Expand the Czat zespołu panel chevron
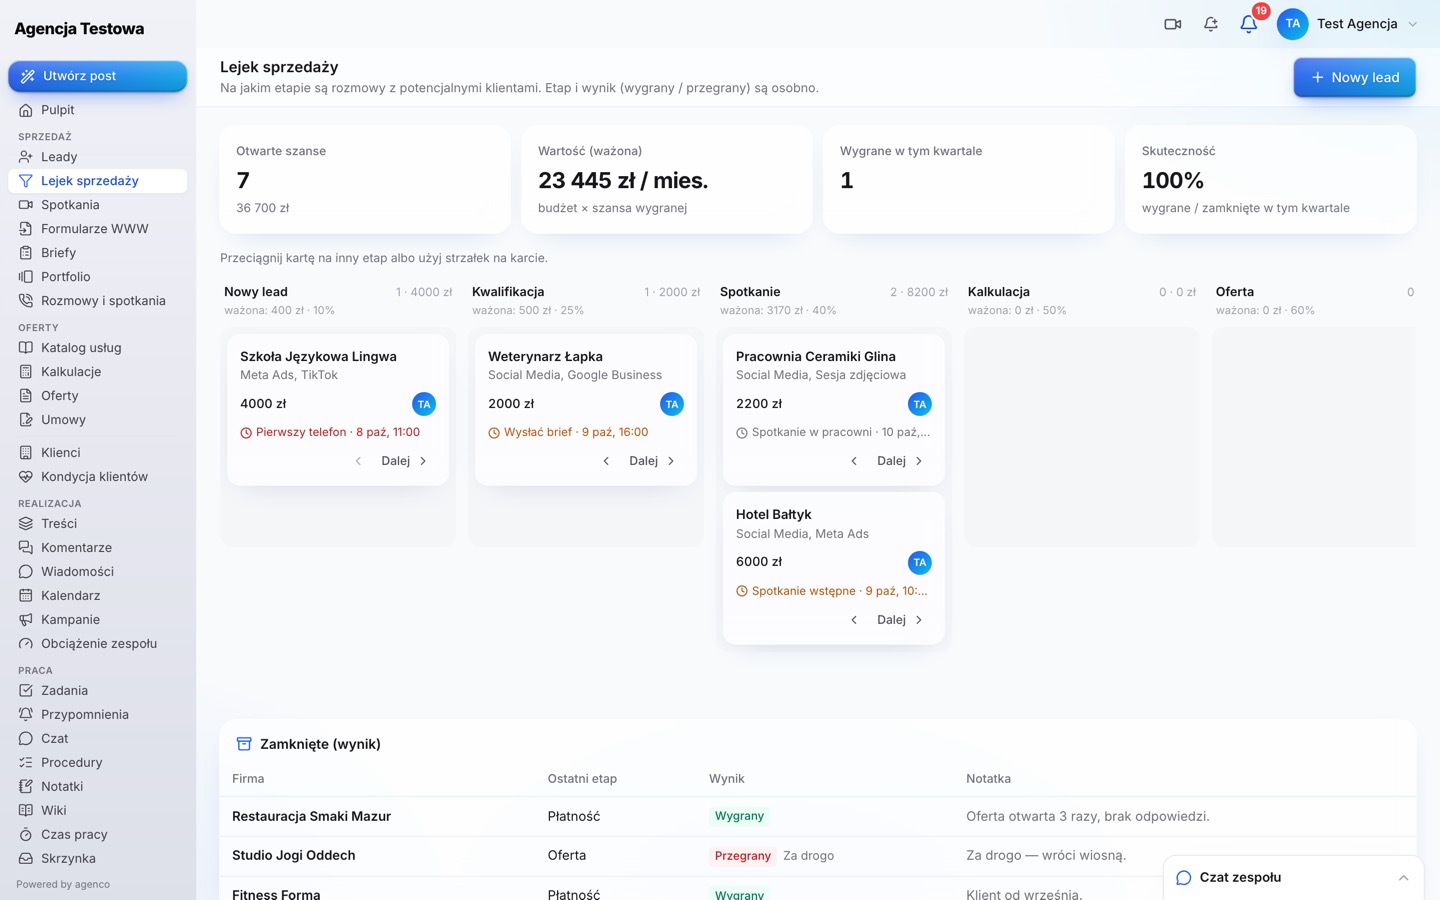This screenshot has width=1440, height=900. click(1403, 878)
